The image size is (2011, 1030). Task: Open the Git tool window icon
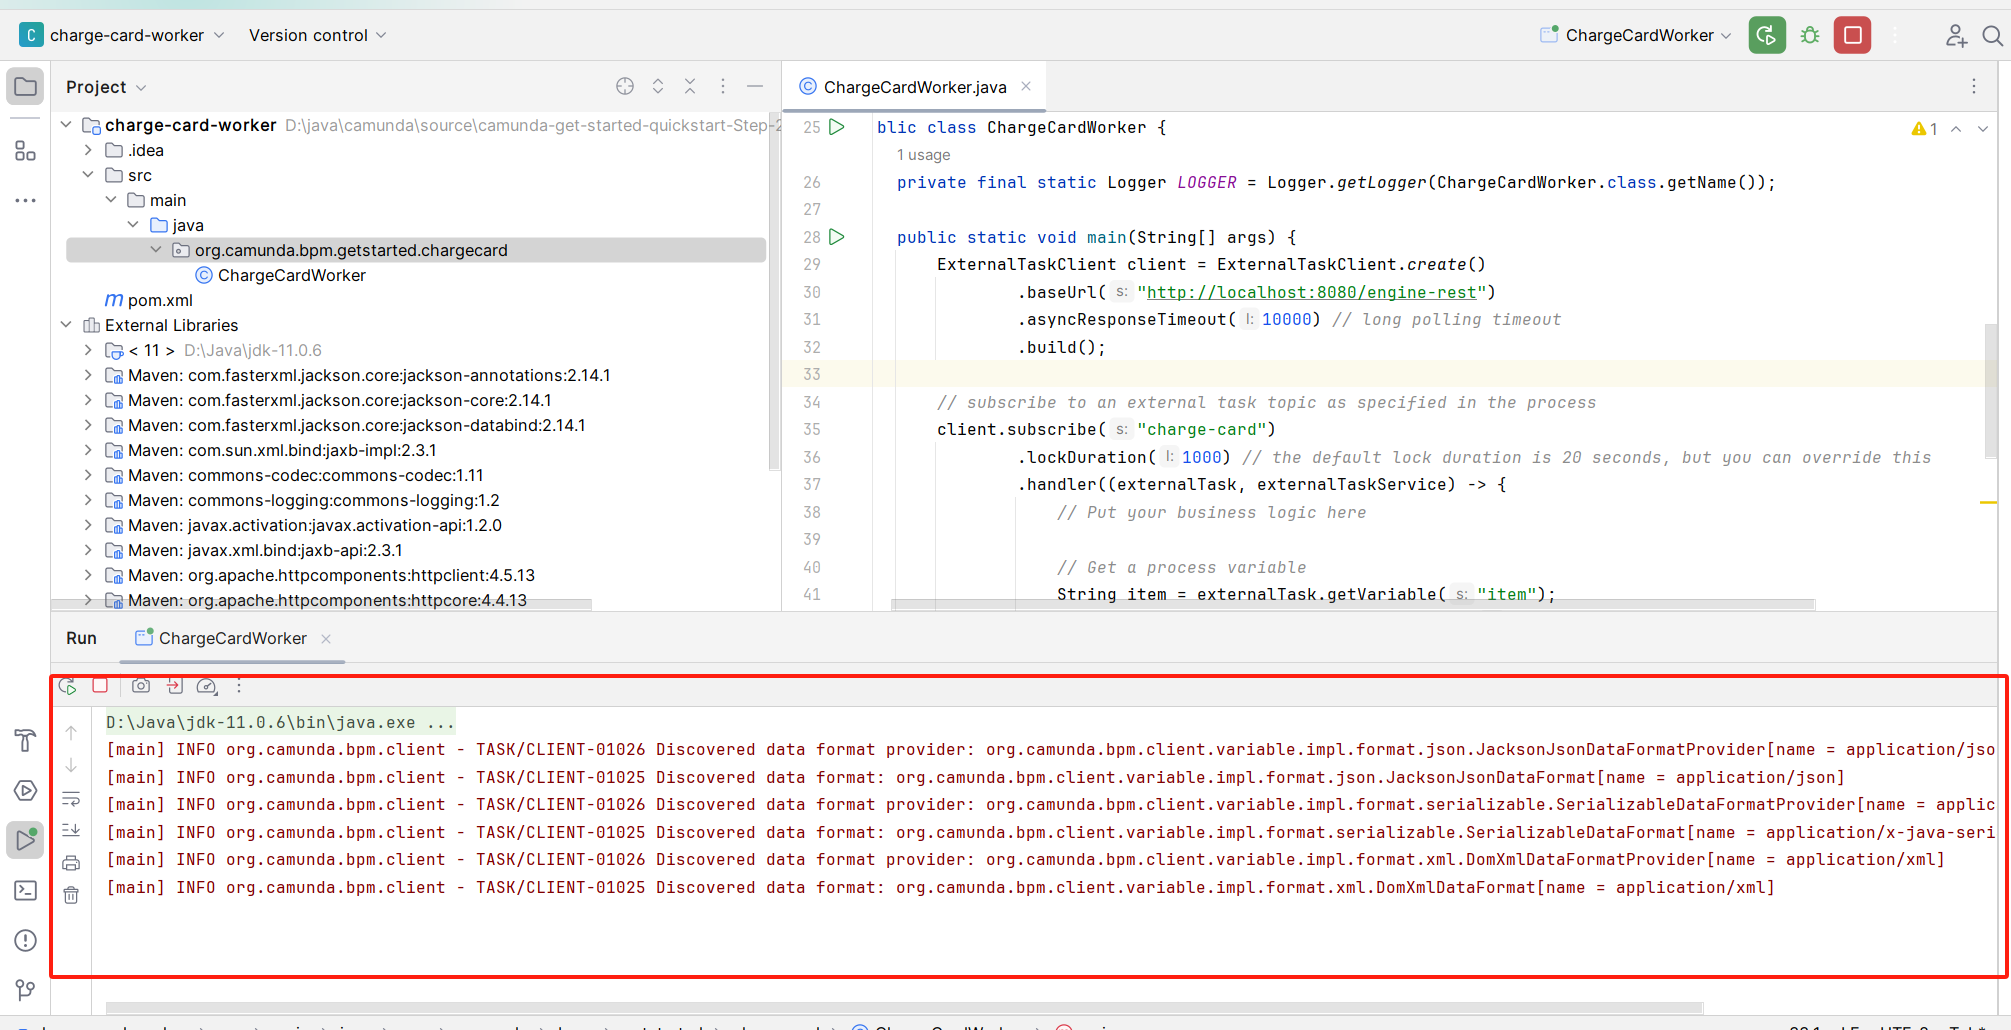coord(25,990)
